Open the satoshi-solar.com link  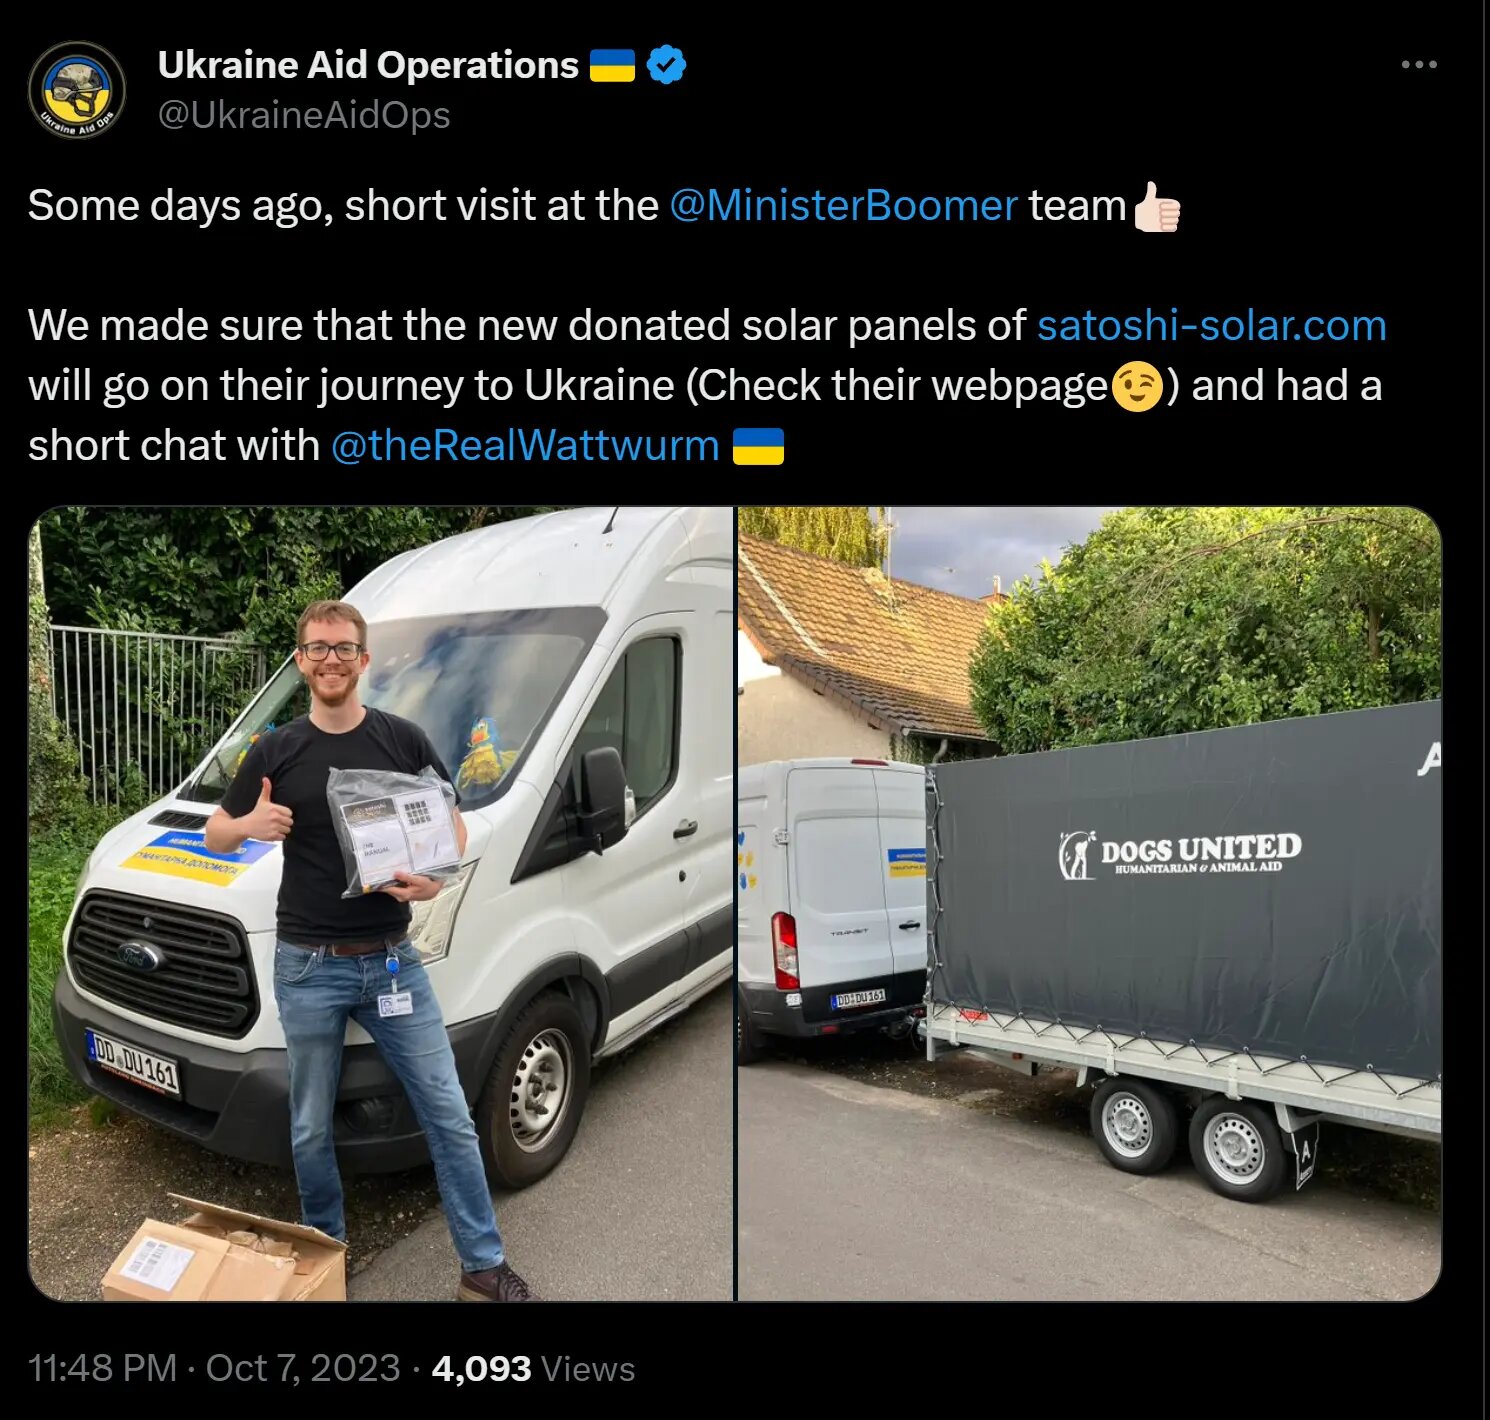coord(1211,326)
